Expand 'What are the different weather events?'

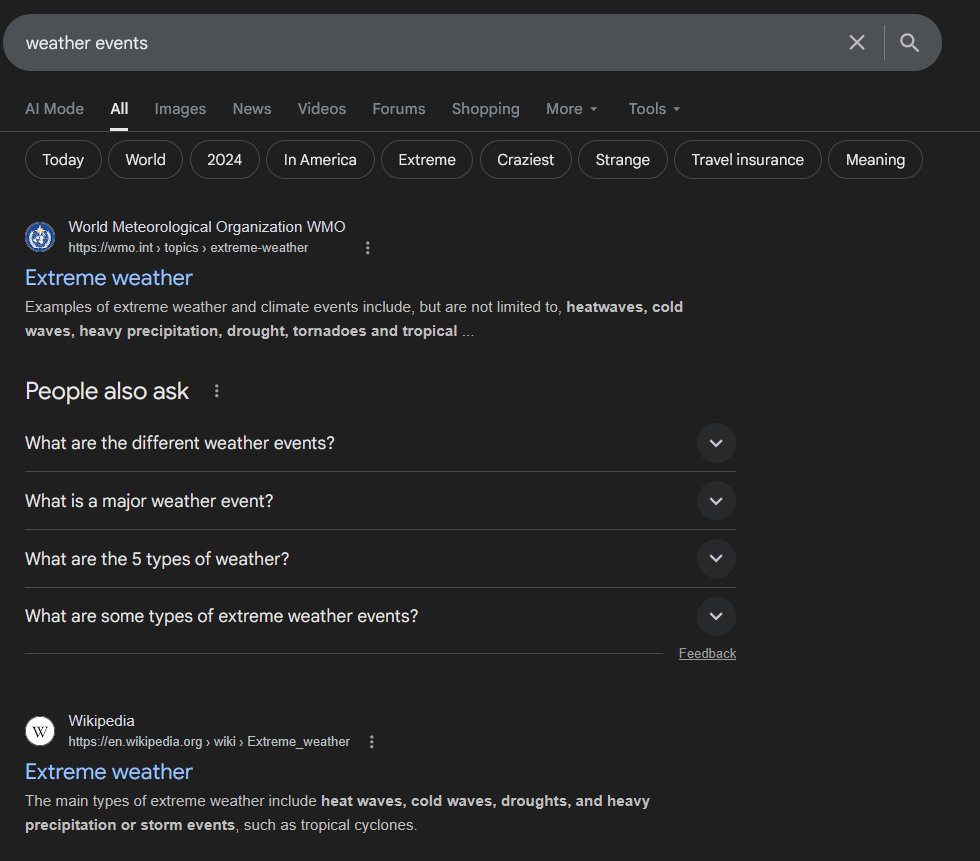point(380,443)
